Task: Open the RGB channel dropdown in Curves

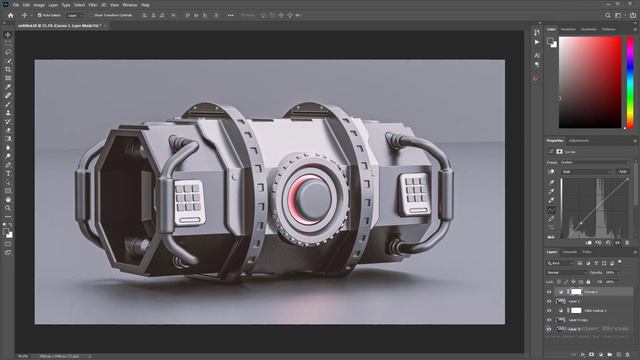Action: (586, 172)
